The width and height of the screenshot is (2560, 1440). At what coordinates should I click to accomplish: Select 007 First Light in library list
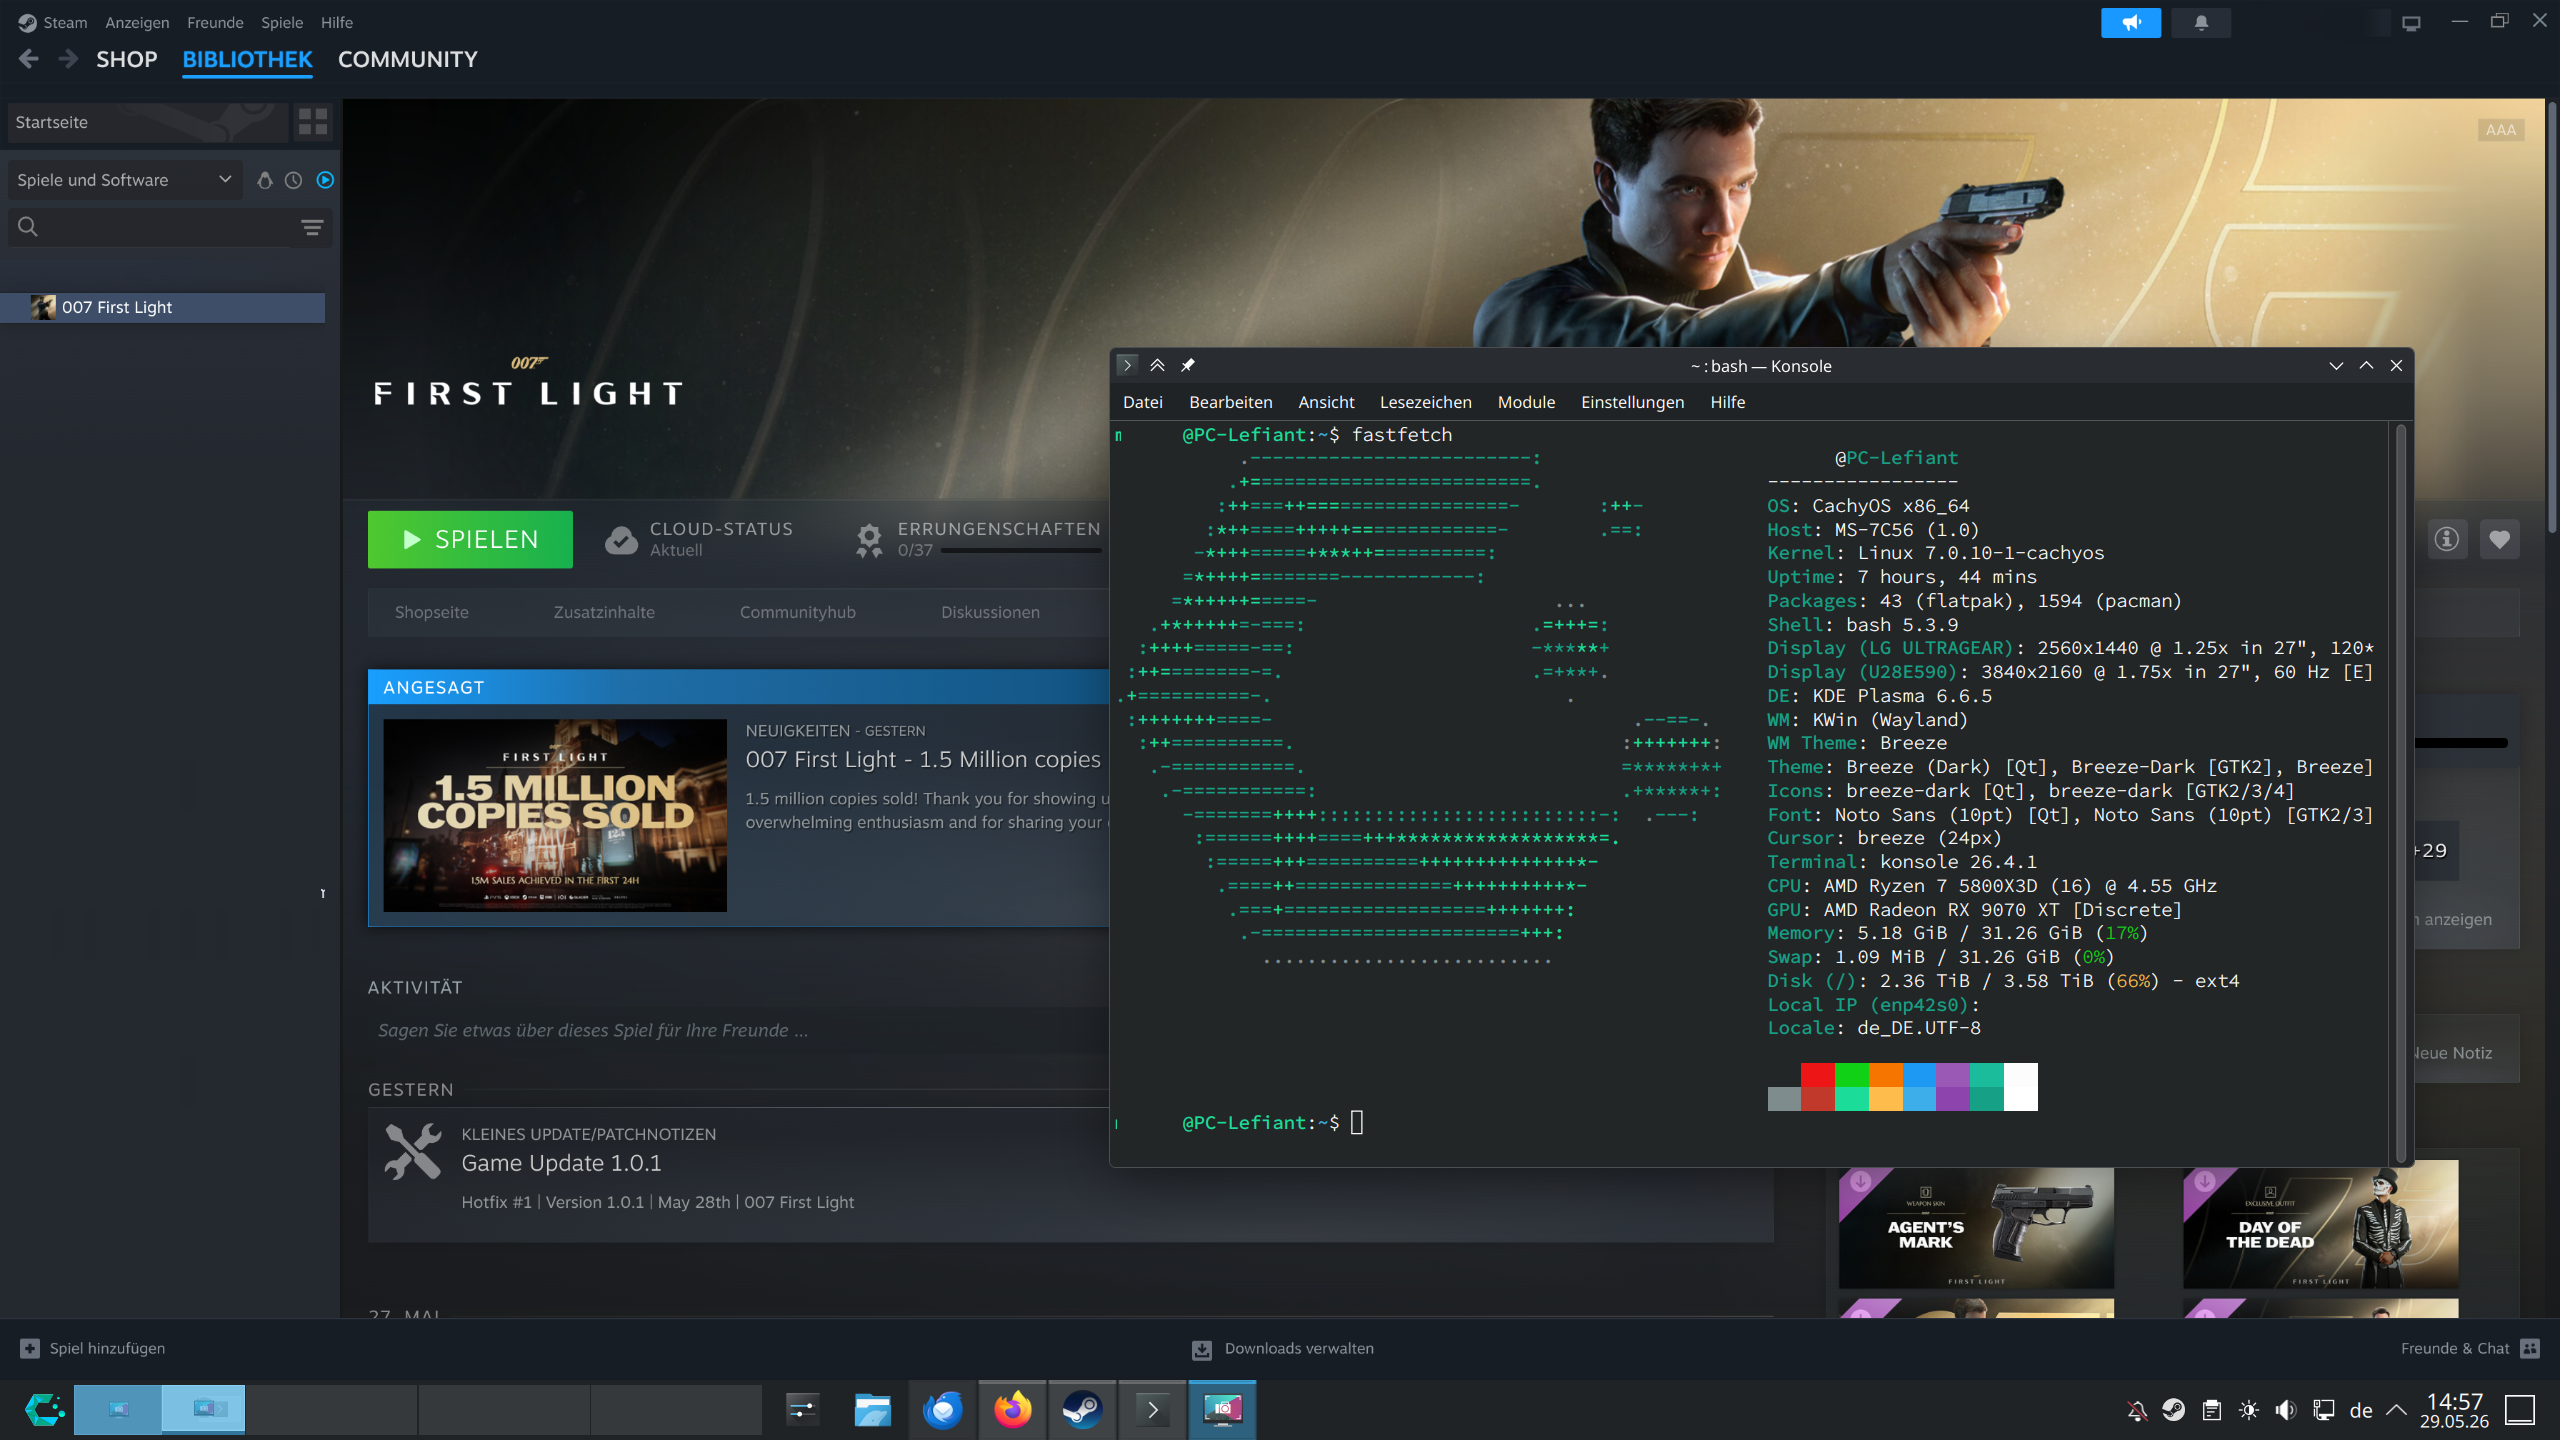click(163, 307)
